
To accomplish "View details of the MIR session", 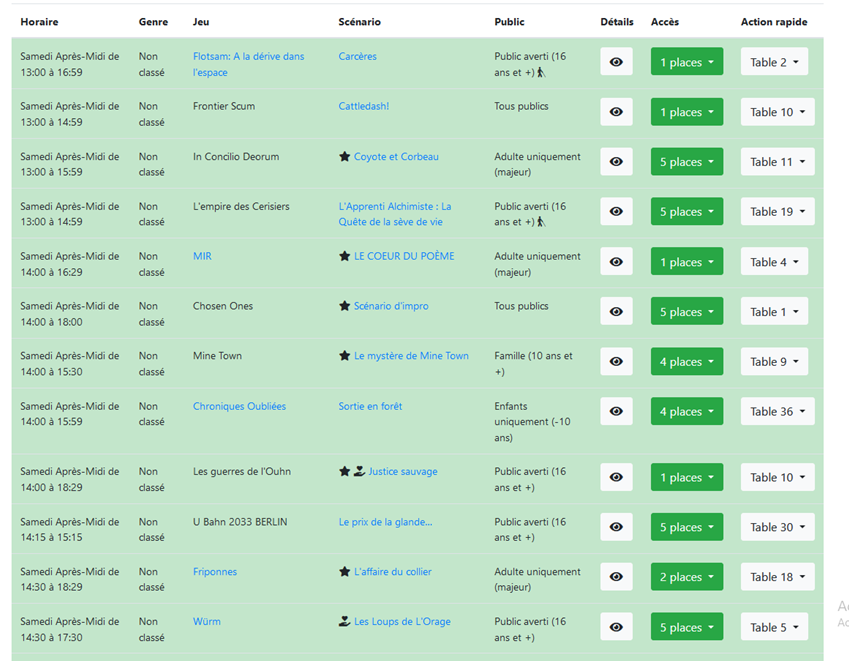I will point(616,262).
